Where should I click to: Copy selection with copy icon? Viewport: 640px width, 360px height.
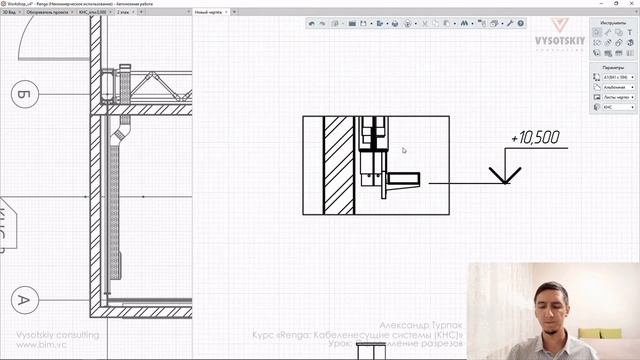tap(436, 24)
